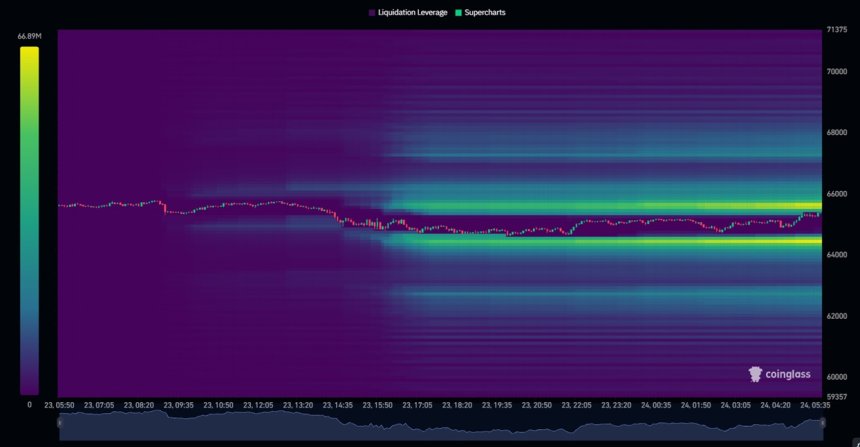Click the 23, 08:20 time axis label

(x=139, y=405)
